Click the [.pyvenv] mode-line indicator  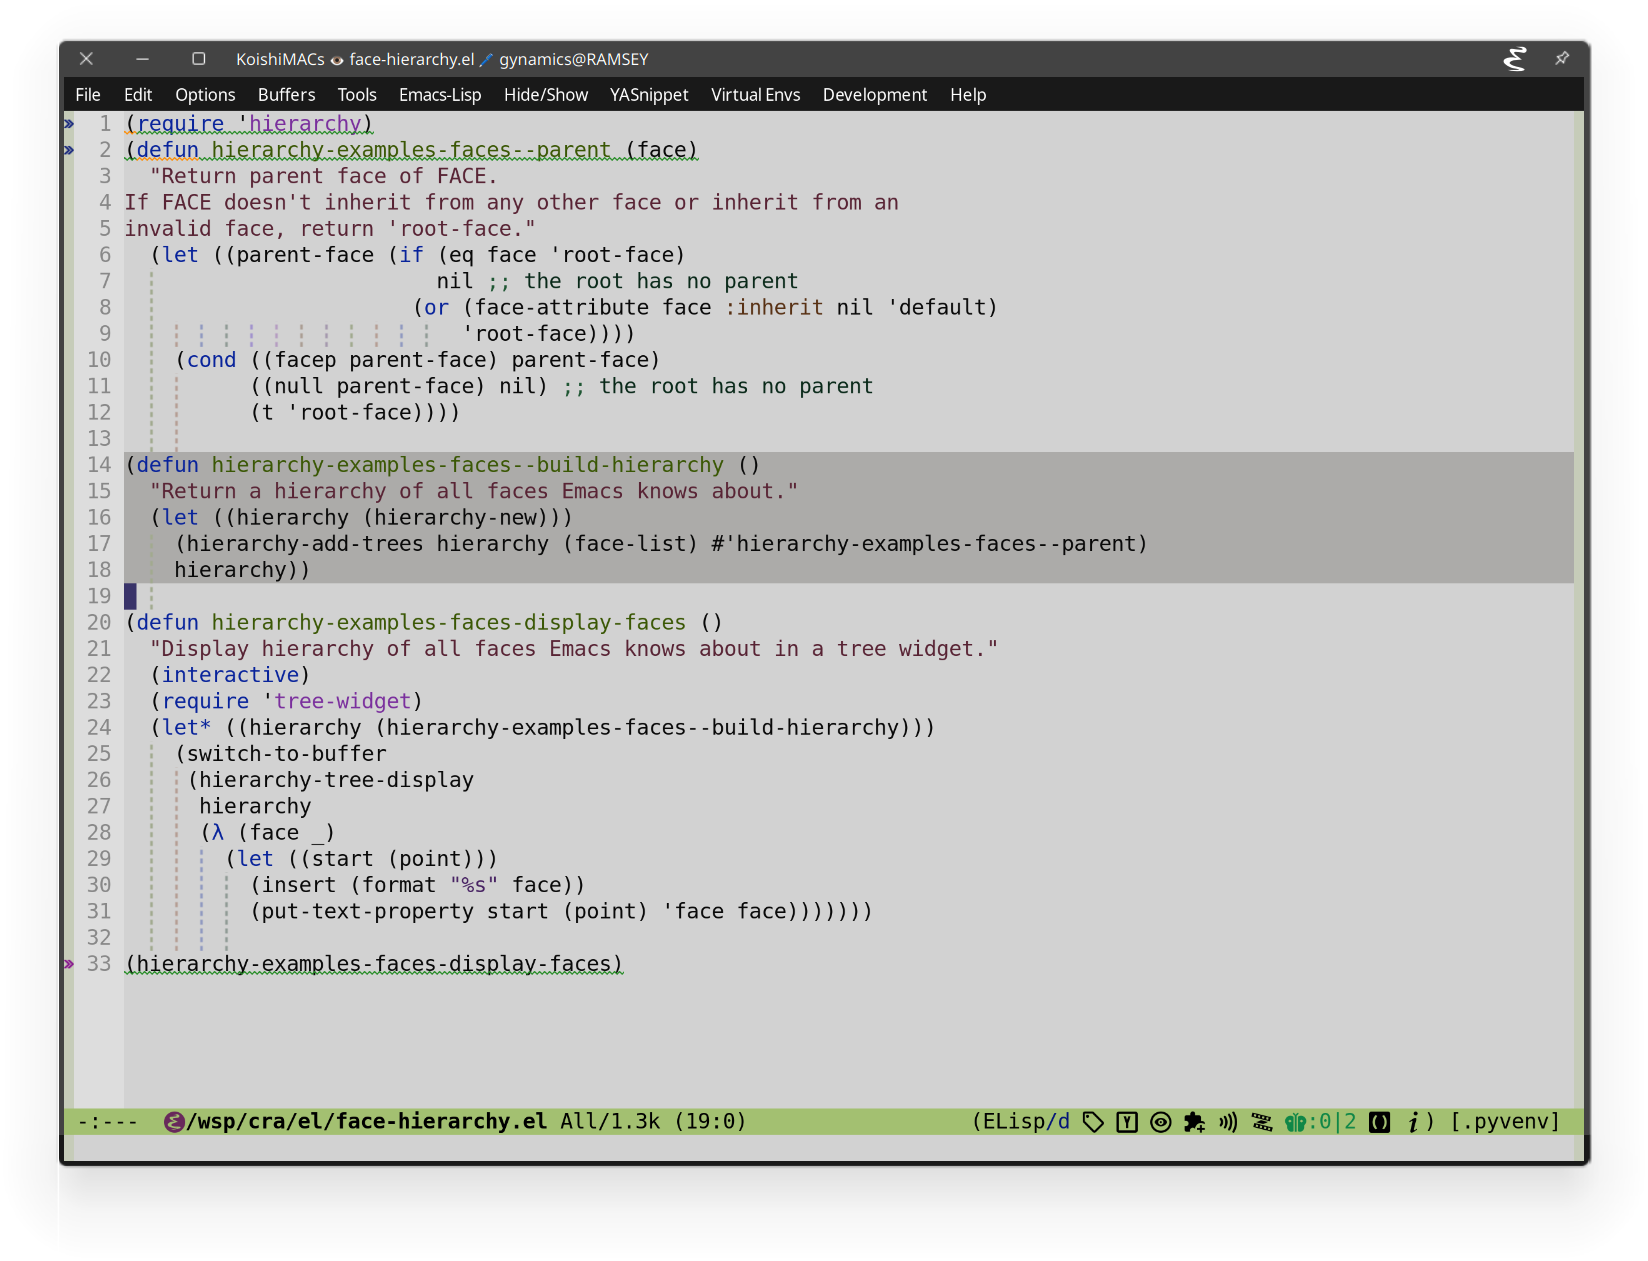pos(1505,1122)
